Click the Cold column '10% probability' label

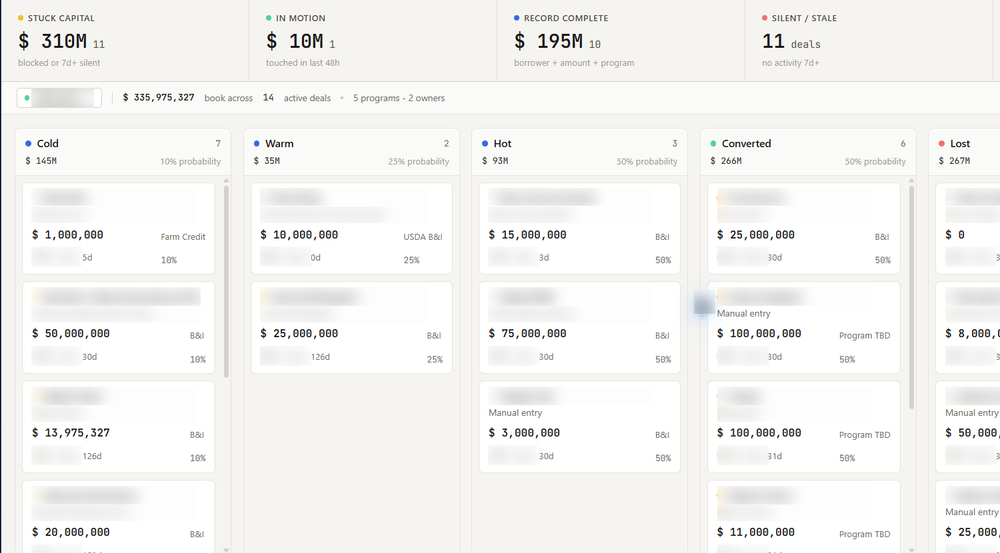(x=190, y=161)
